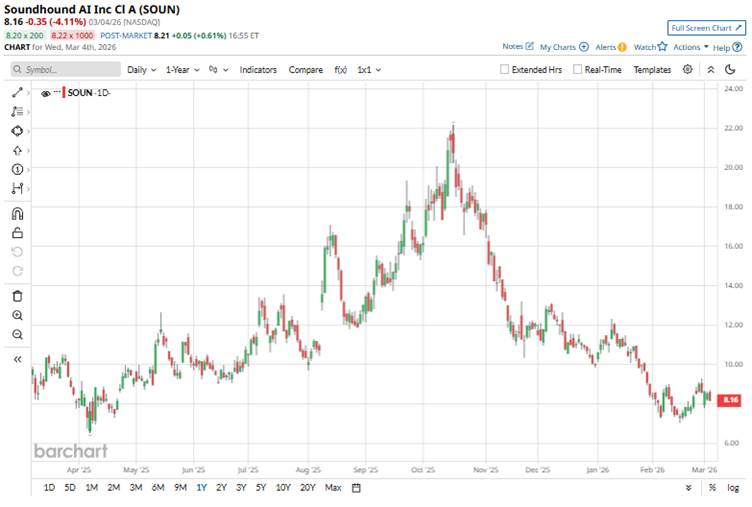Open the Templates menu
This screenshot has height=507, width=752.
652,70
